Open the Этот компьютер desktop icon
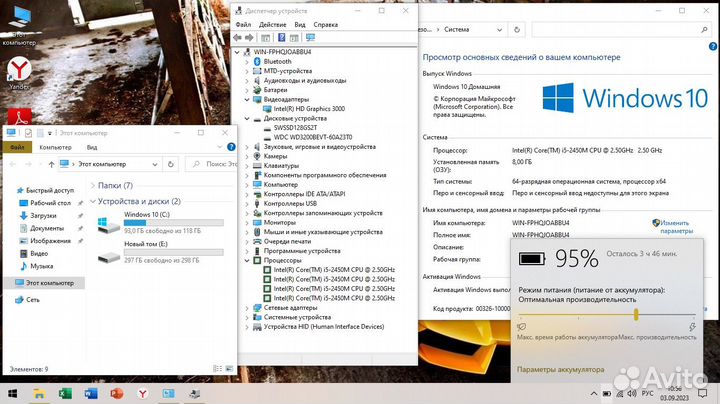Screen dimensions: 720x404 [x=19, y=25]
